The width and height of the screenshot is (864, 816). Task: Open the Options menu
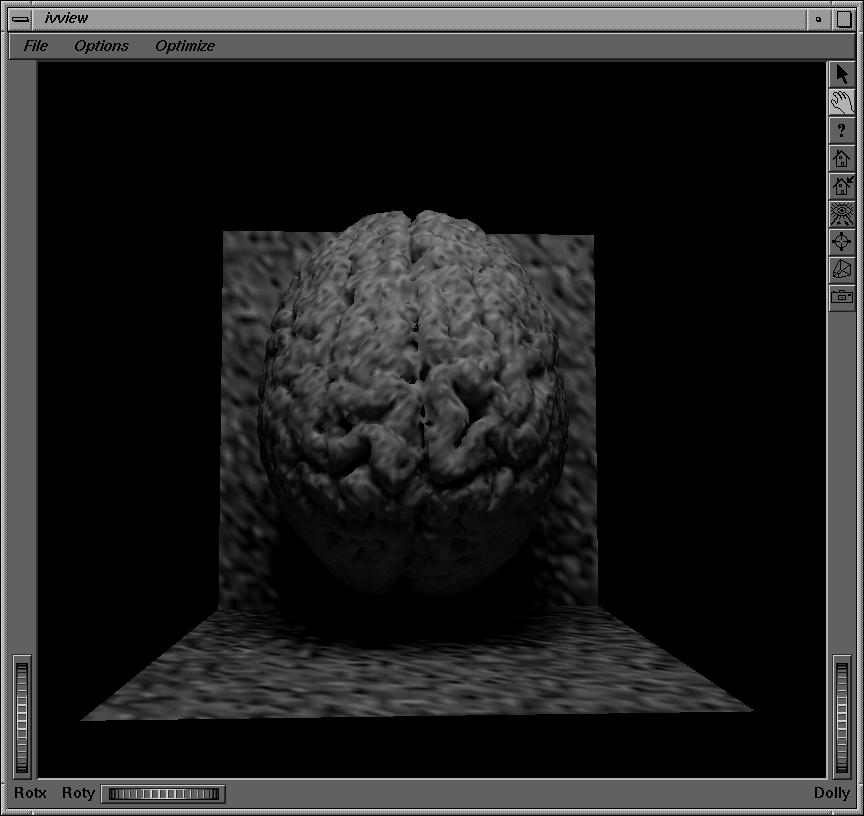(101, 46)
